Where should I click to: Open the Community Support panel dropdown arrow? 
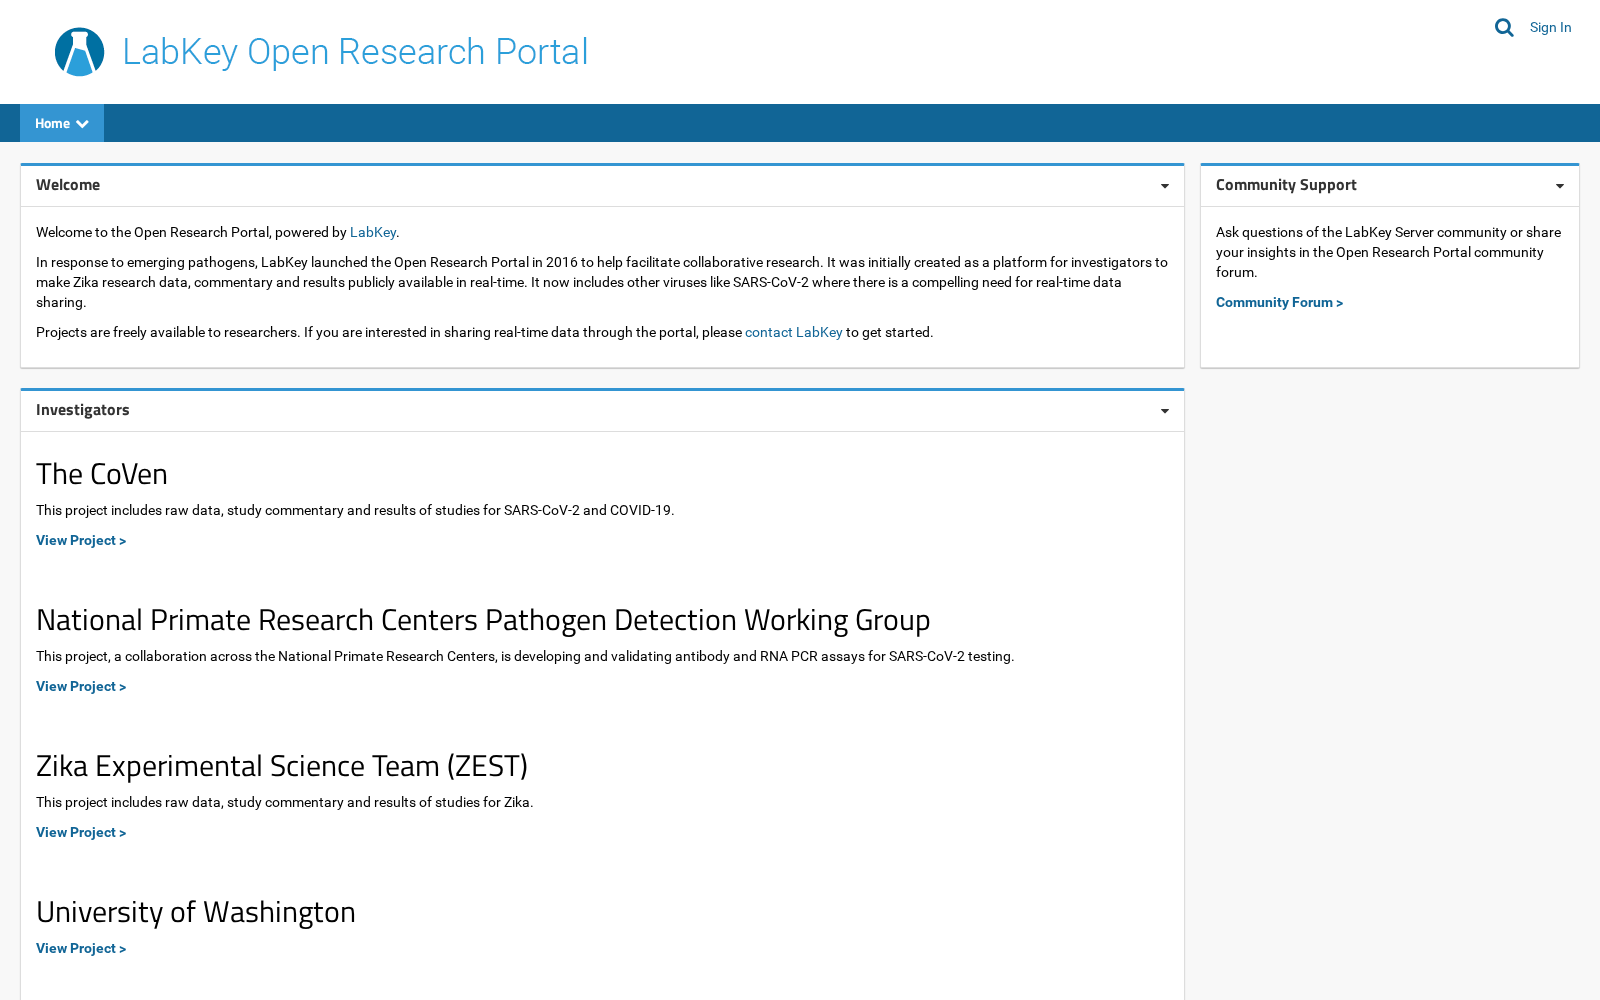(1559, 186)
